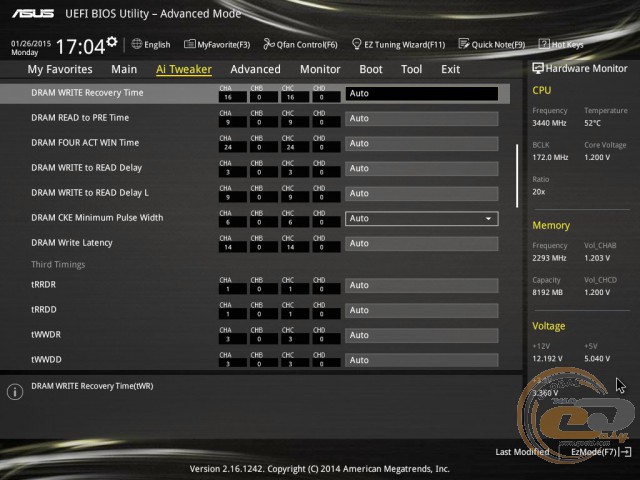The image size is (640, 480).
Task: Select Ai Tweaker tab
Action: pos(184,69)
